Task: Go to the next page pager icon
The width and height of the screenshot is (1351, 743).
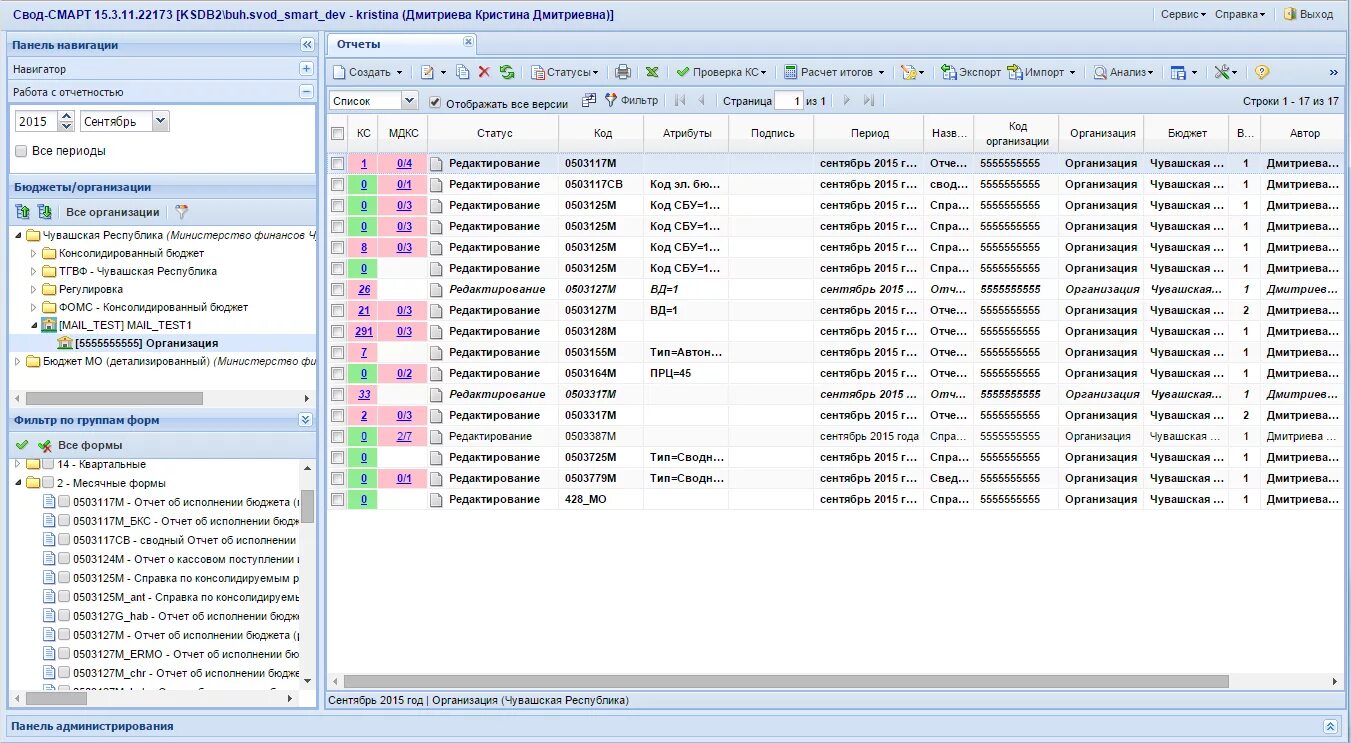Action: click(x=846, y=100)
